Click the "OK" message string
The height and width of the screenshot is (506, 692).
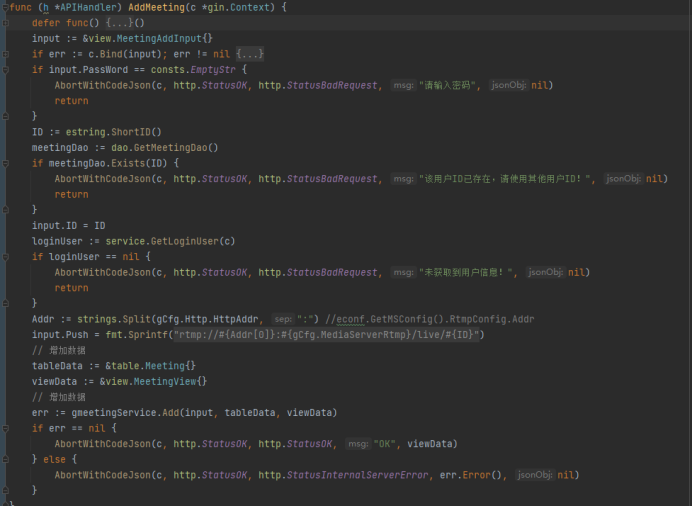[x=384, y=444]
